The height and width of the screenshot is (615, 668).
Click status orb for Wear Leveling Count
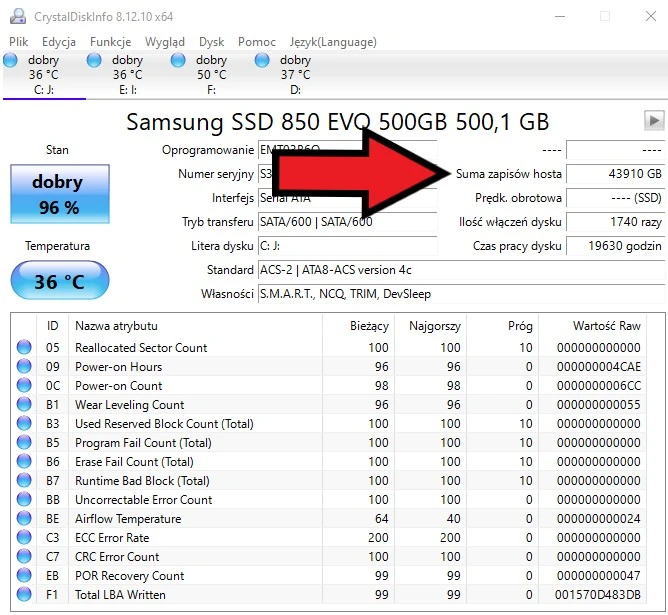24,405
